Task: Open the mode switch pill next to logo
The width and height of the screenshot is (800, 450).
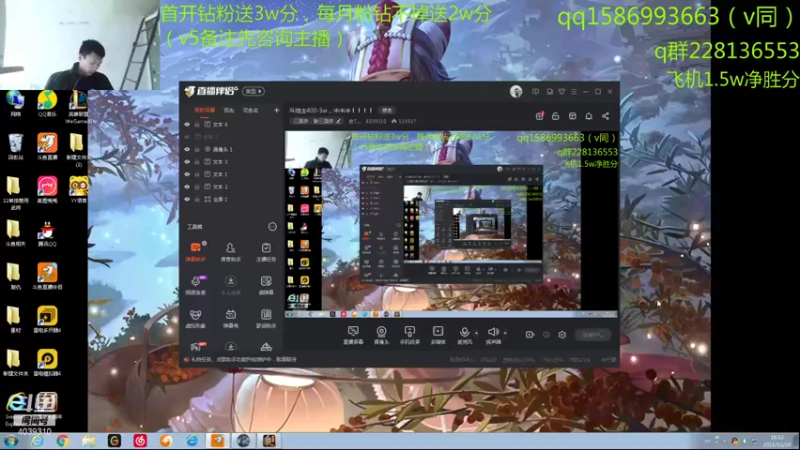Action: point(254,91)
